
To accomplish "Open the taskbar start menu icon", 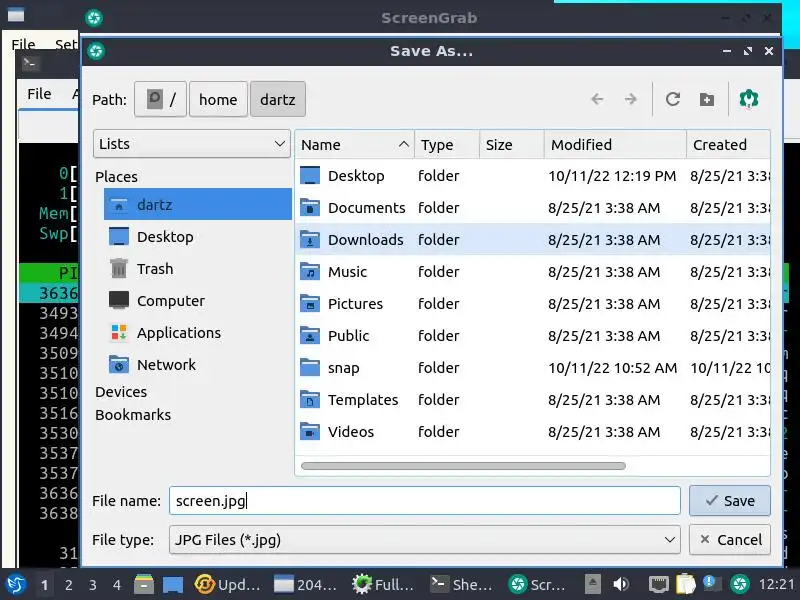I will [15, 584].
